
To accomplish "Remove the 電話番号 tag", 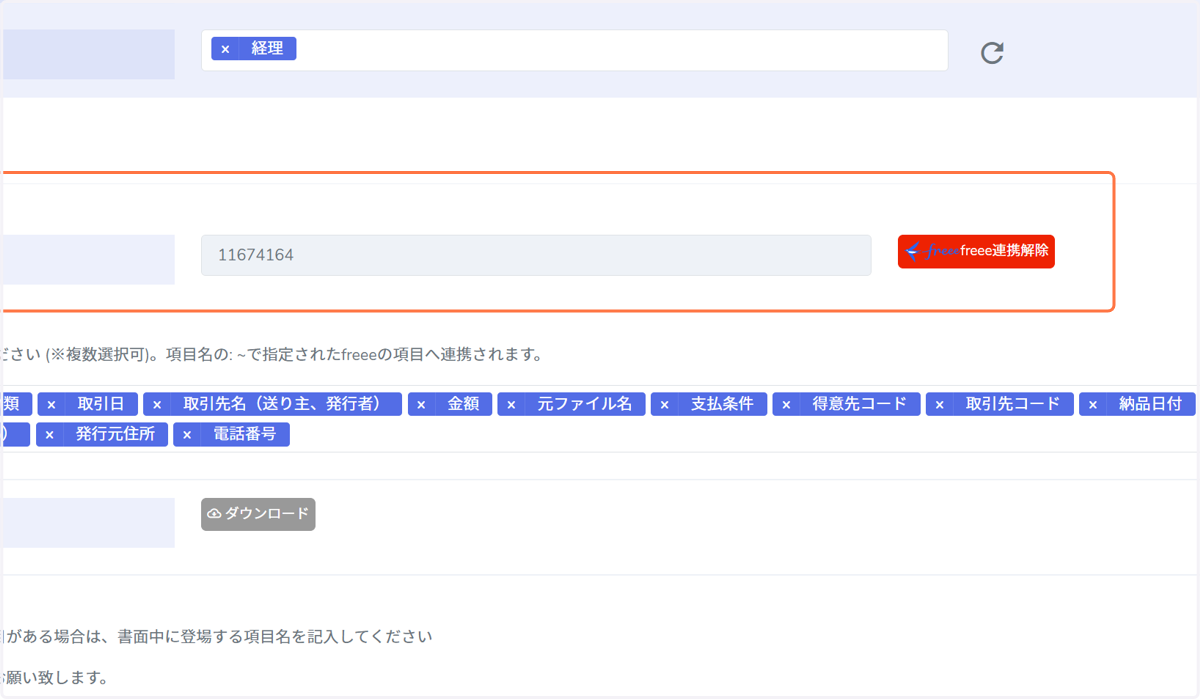I will pyautogui.click(x=186, y=435).
